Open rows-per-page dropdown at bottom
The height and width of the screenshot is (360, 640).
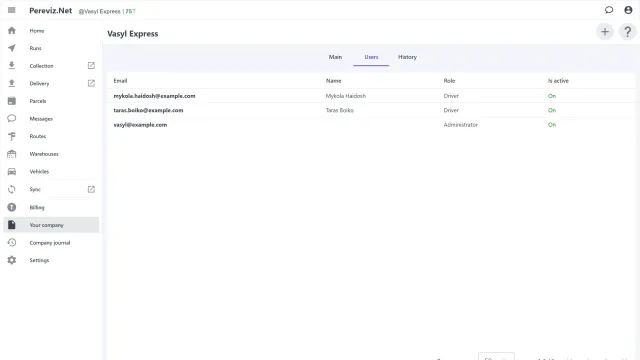496,356
